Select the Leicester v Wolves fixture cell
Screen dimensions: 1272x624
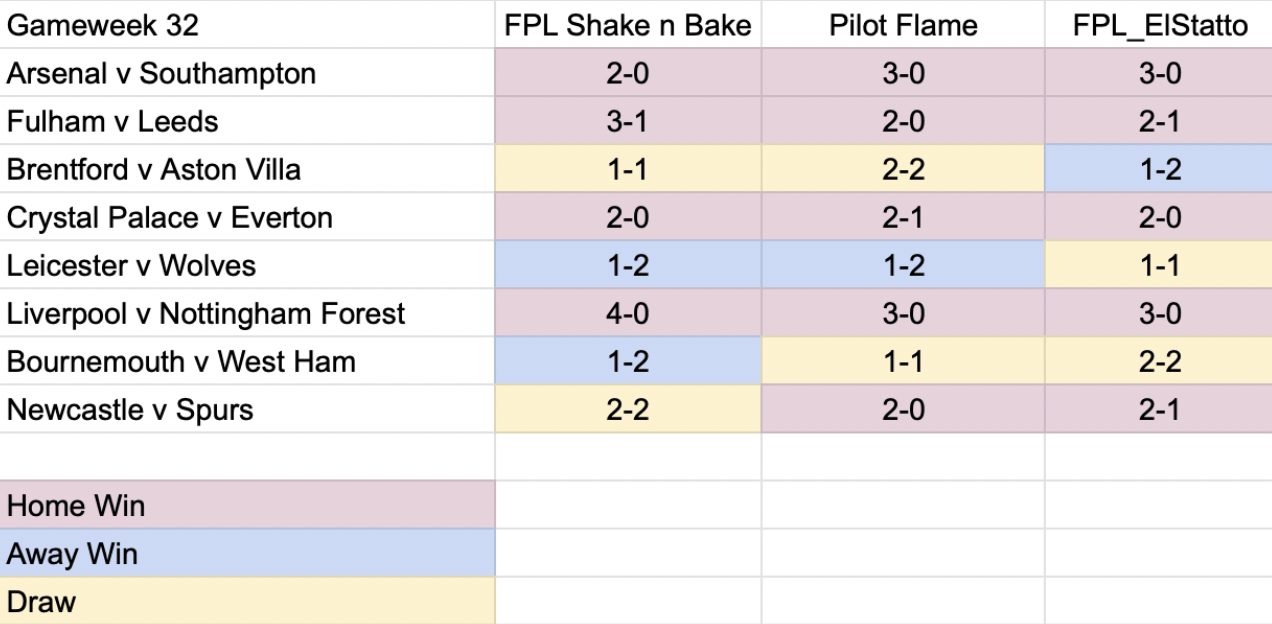coord(247,265)
